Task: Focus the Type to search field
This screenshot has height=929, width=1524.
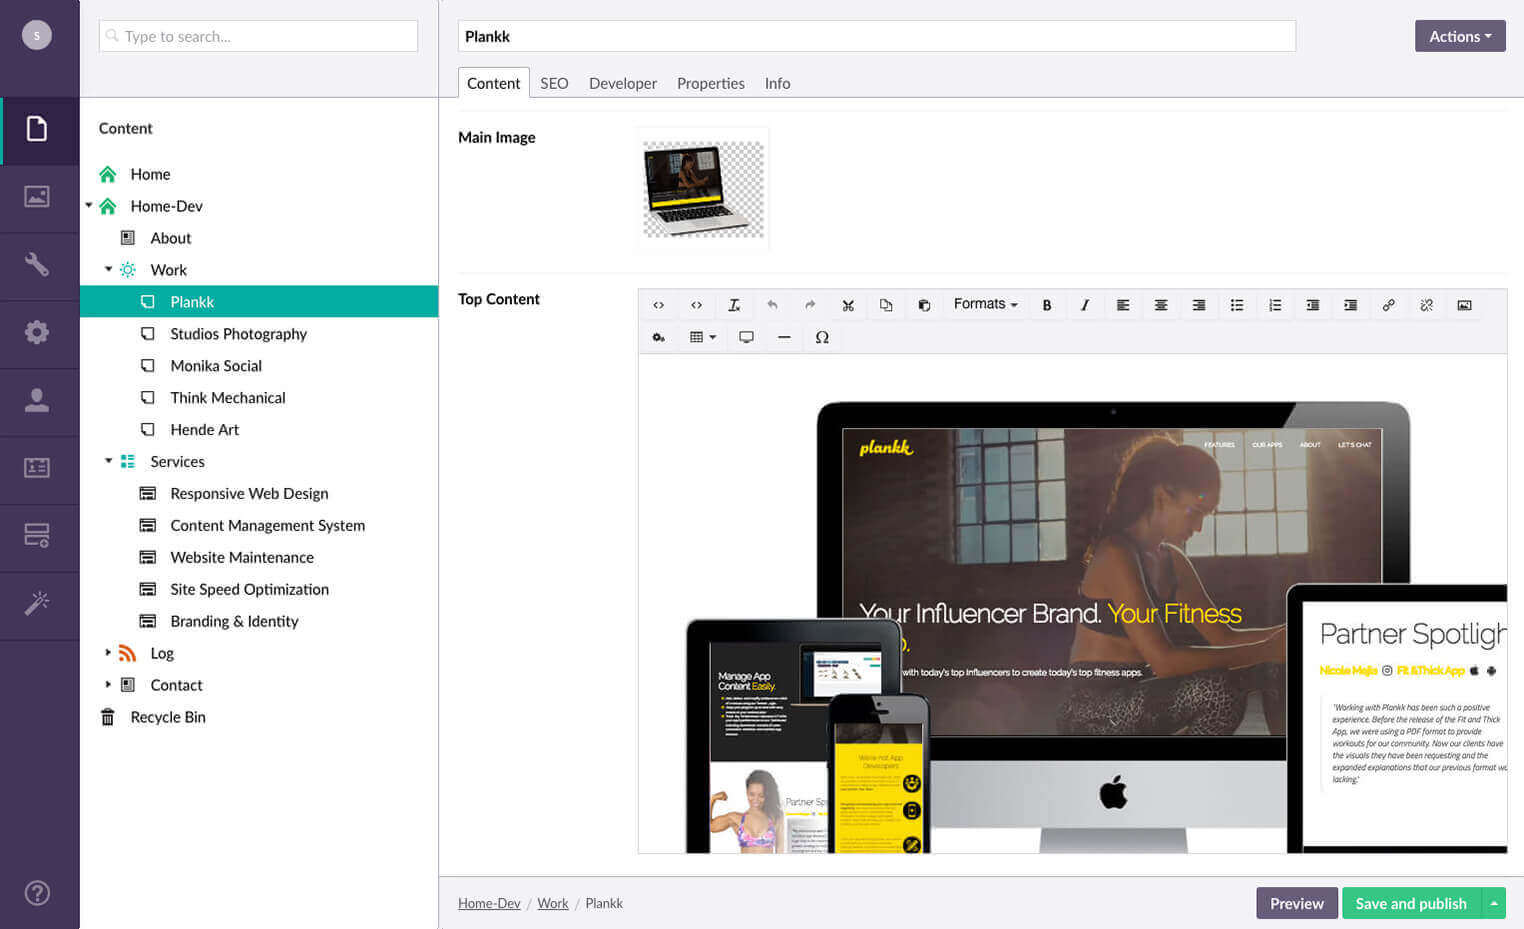Action: click(258, 36)
